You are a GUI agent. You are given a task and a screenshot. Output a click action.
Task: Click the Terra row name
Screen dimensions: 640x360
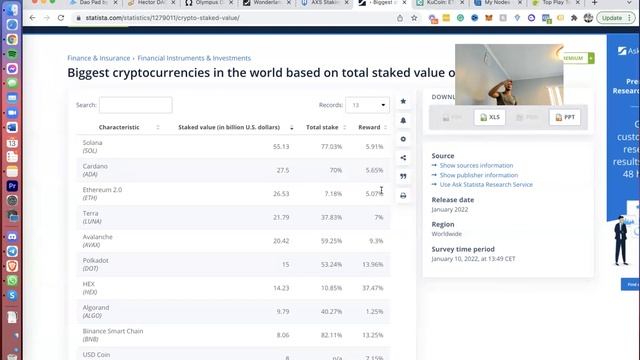(90, 213)
